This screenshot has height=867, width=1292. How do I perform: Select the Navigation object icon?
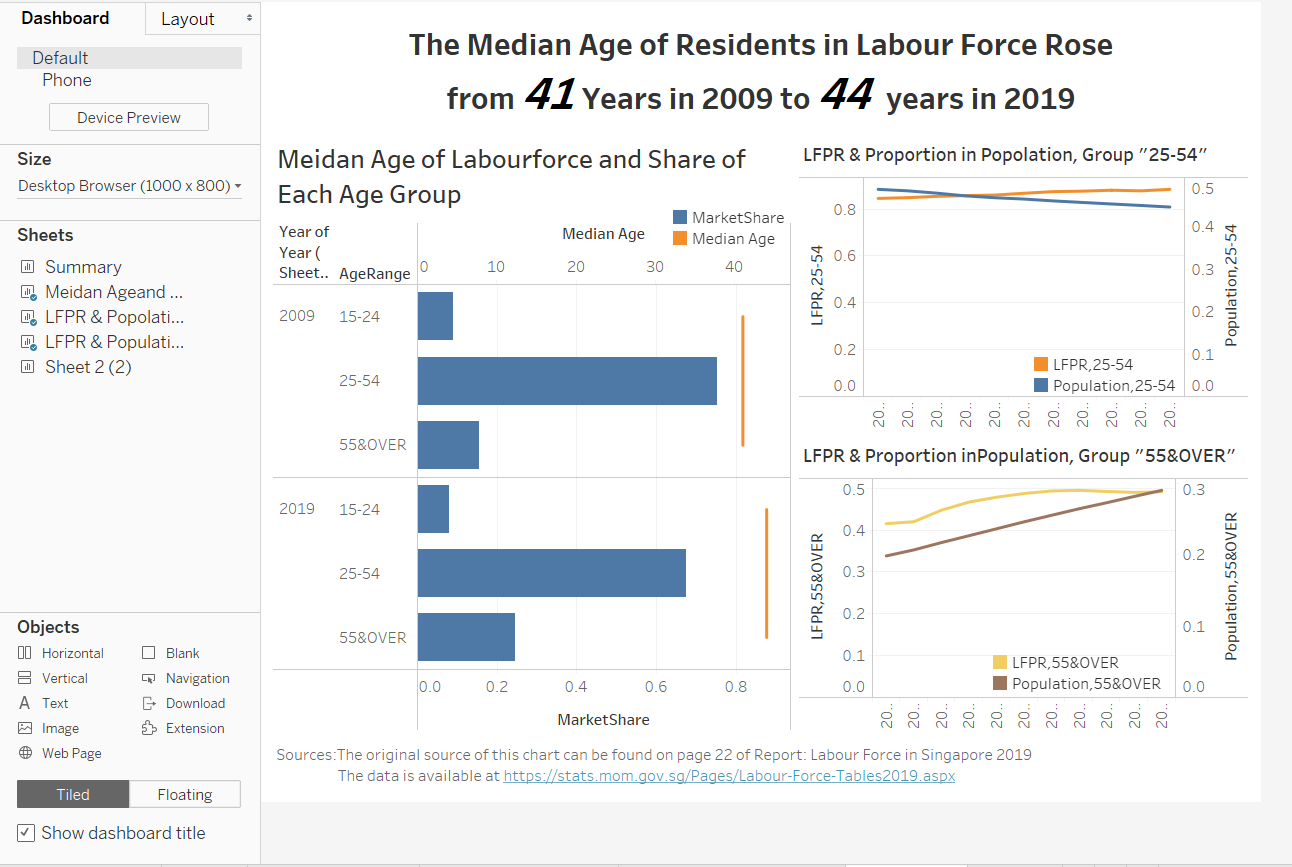(149, 678)
